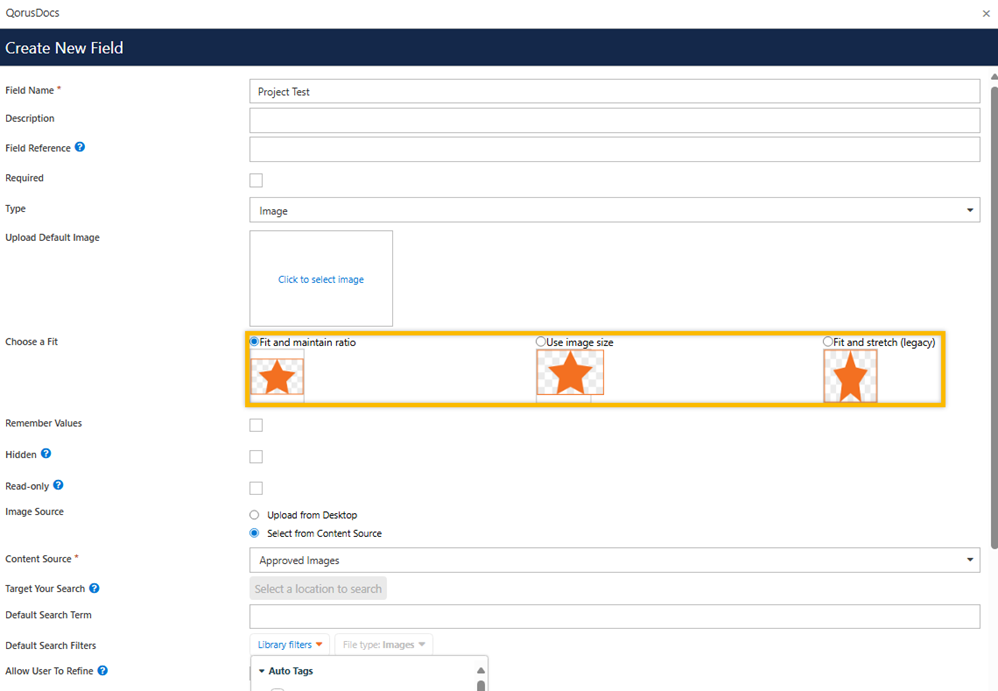Open the Library filters dropdown

[290, 645]
